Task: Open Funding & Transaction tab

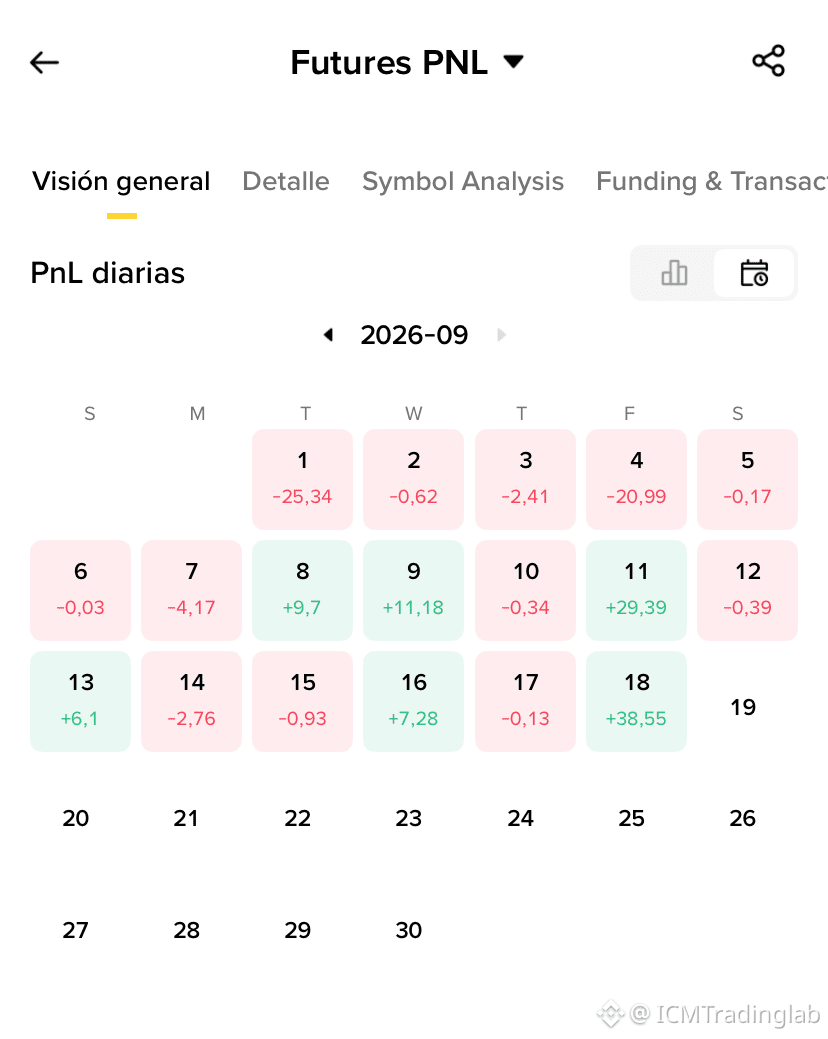Action: tap(711, 181)
